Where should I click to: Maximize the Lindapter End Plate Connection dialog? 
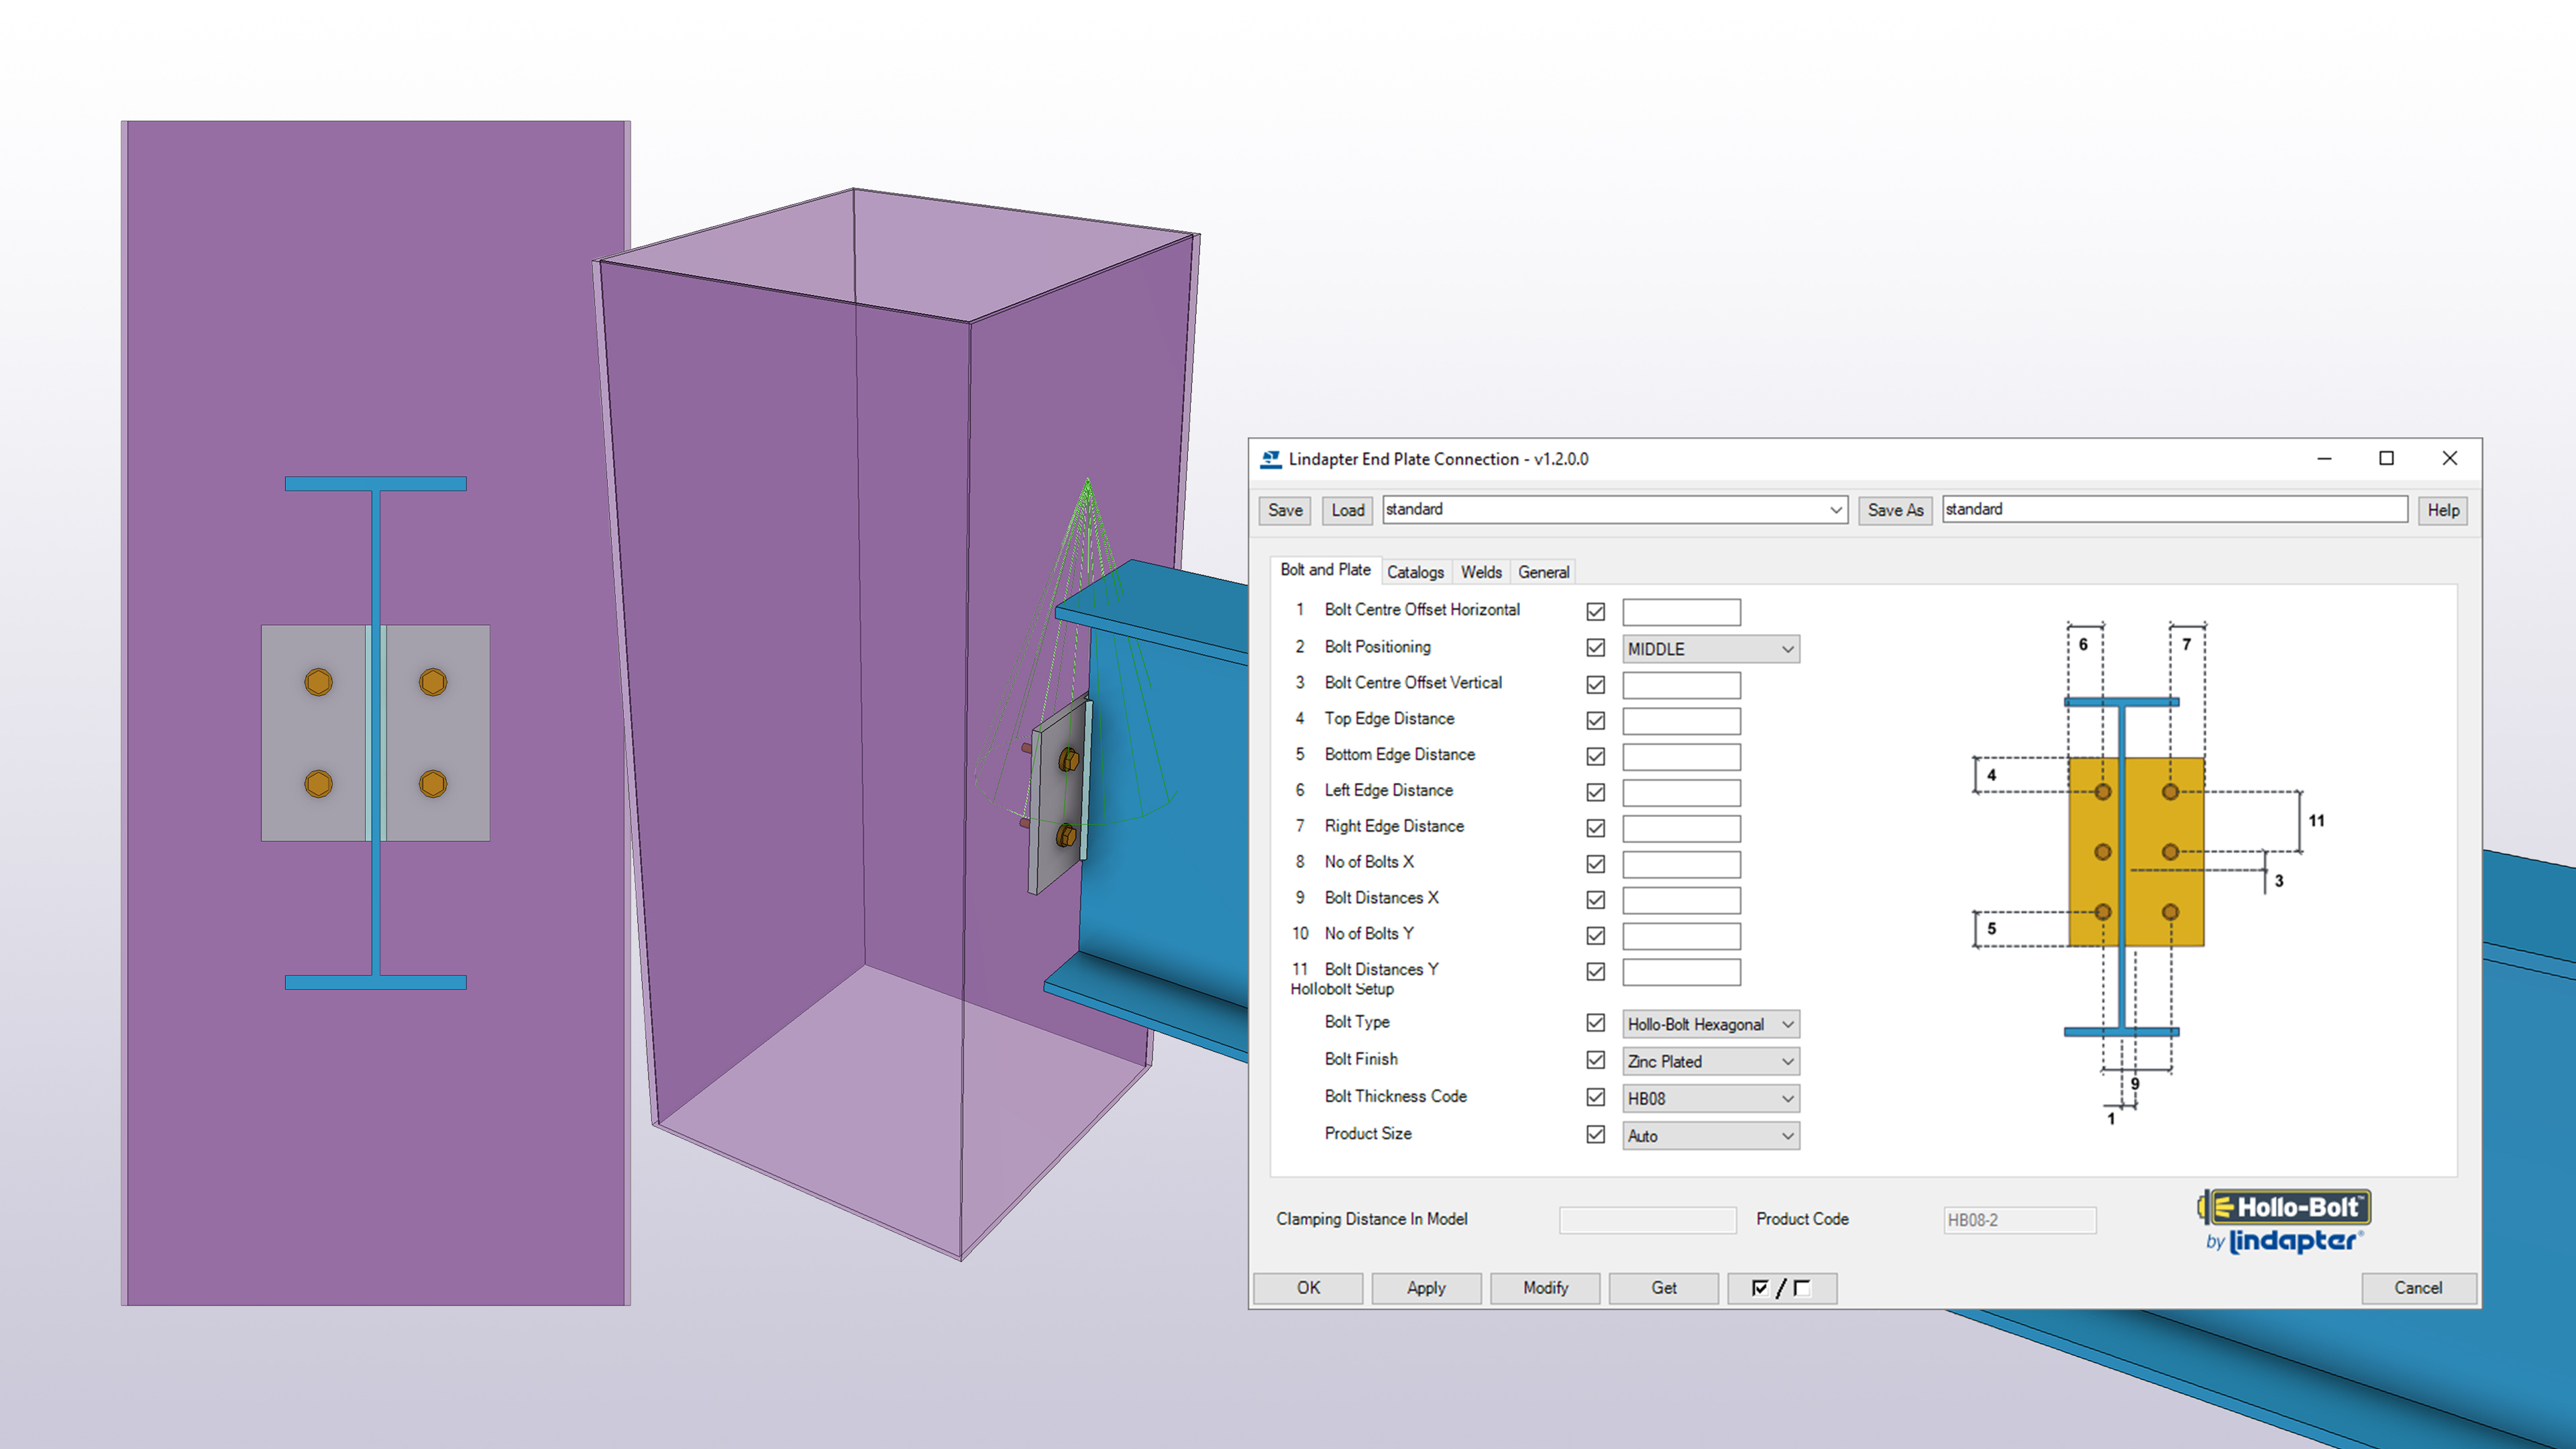click(2386, 458)
